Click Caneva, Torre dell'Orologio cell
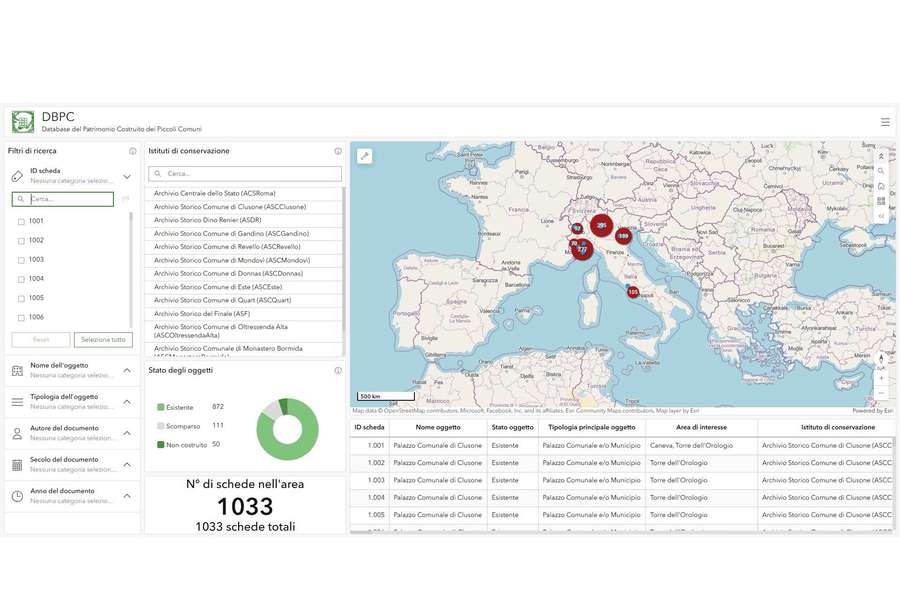Viewport: 900px width, 600px height. [701, 446]
